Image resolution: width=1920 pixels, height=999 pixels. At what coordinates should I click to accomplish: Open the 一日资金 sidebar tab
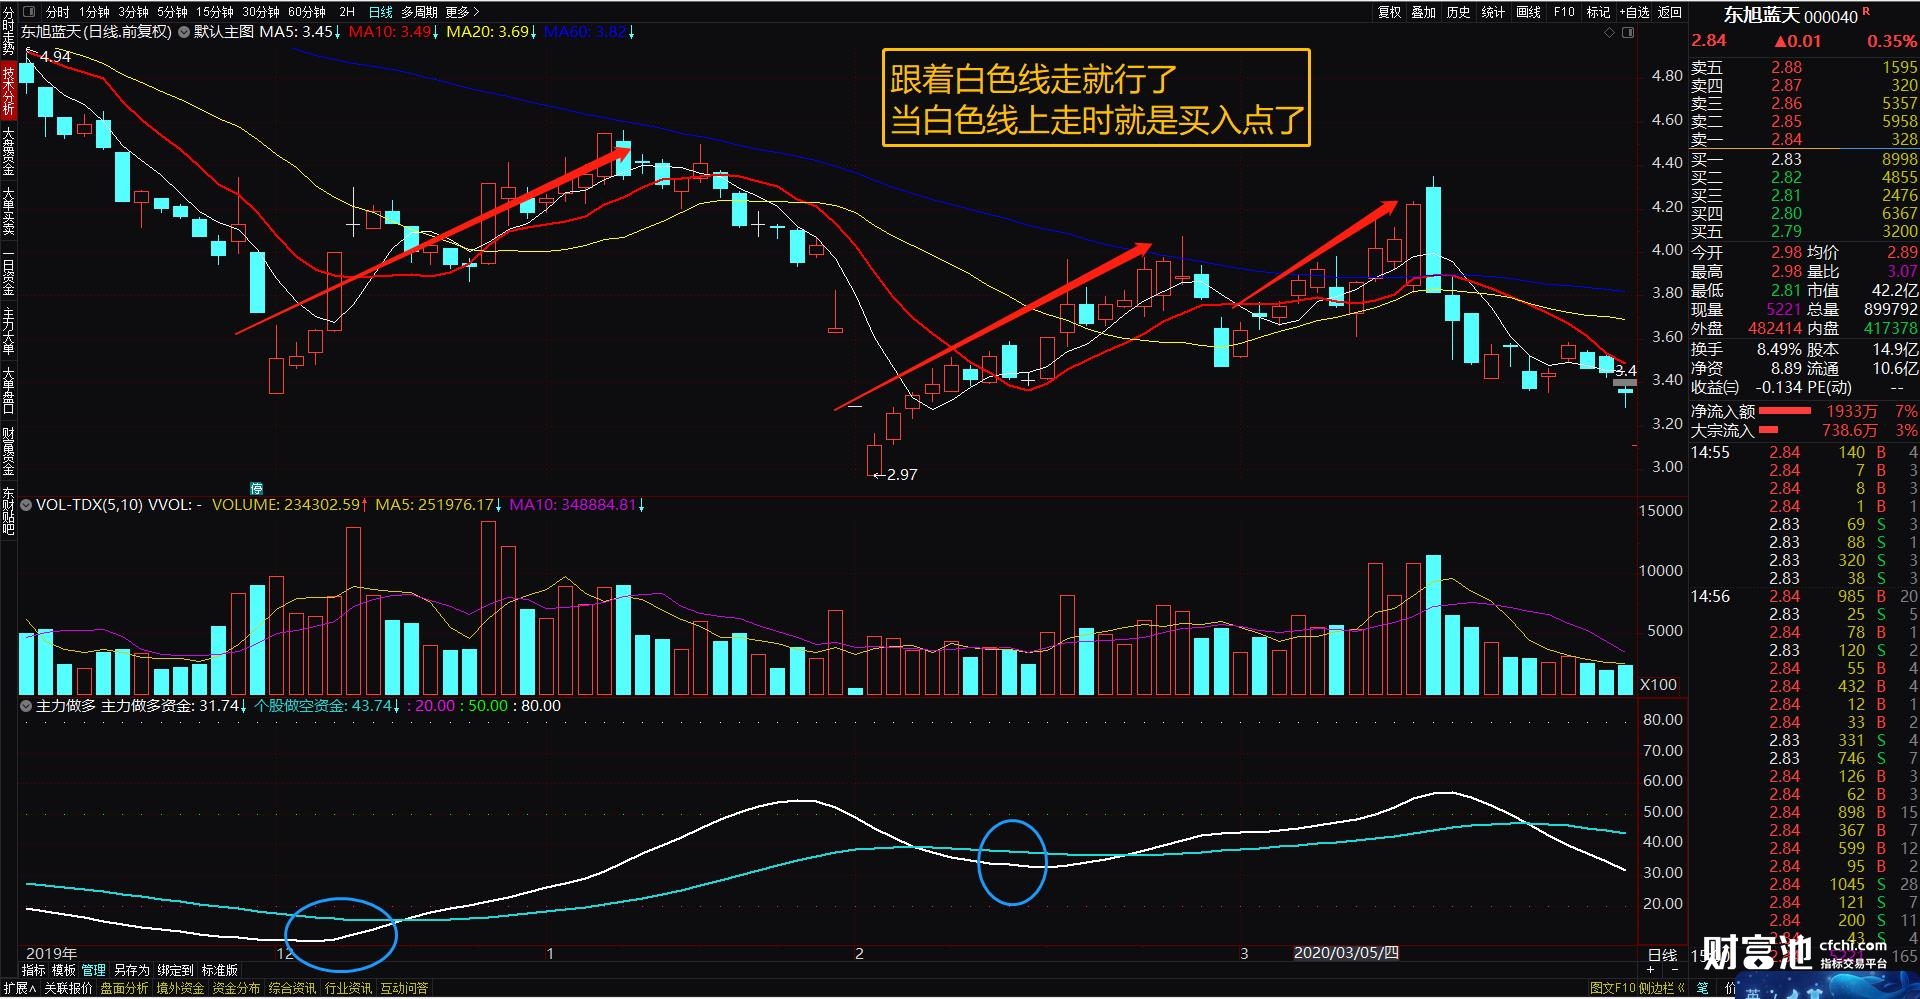click(8, 272)
